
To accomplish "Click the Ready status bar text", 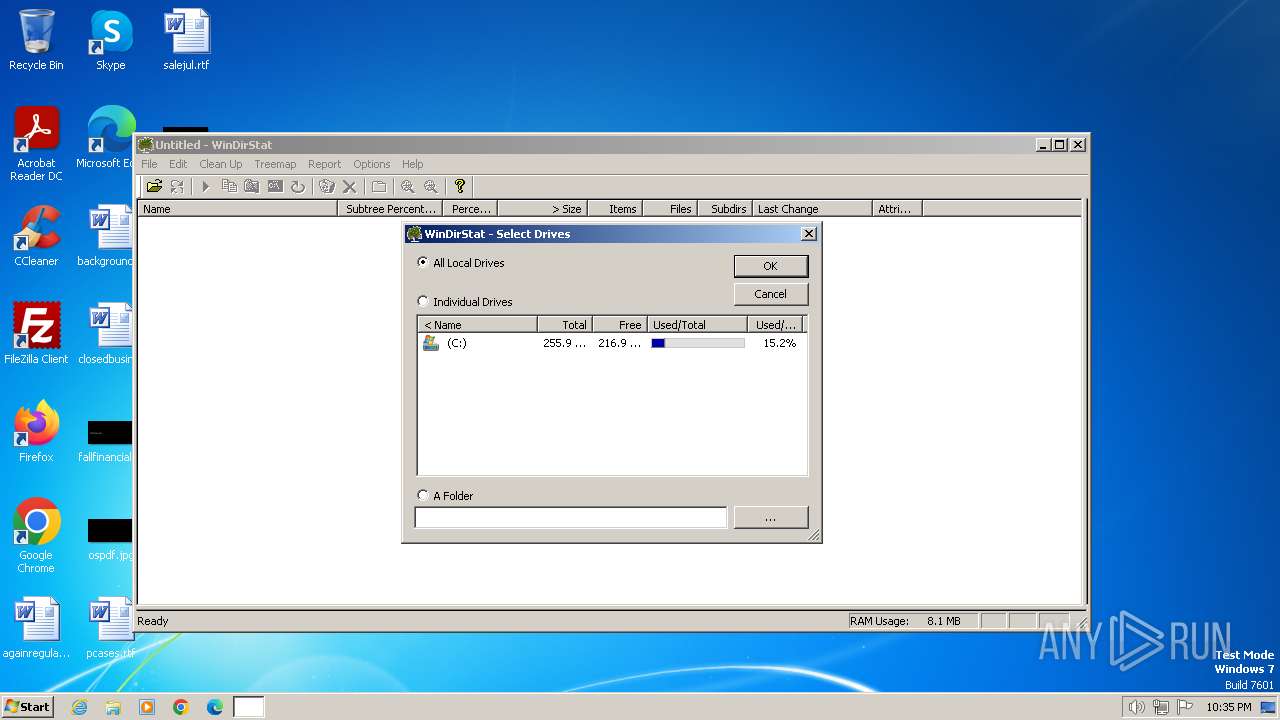I will click(153, 621).
